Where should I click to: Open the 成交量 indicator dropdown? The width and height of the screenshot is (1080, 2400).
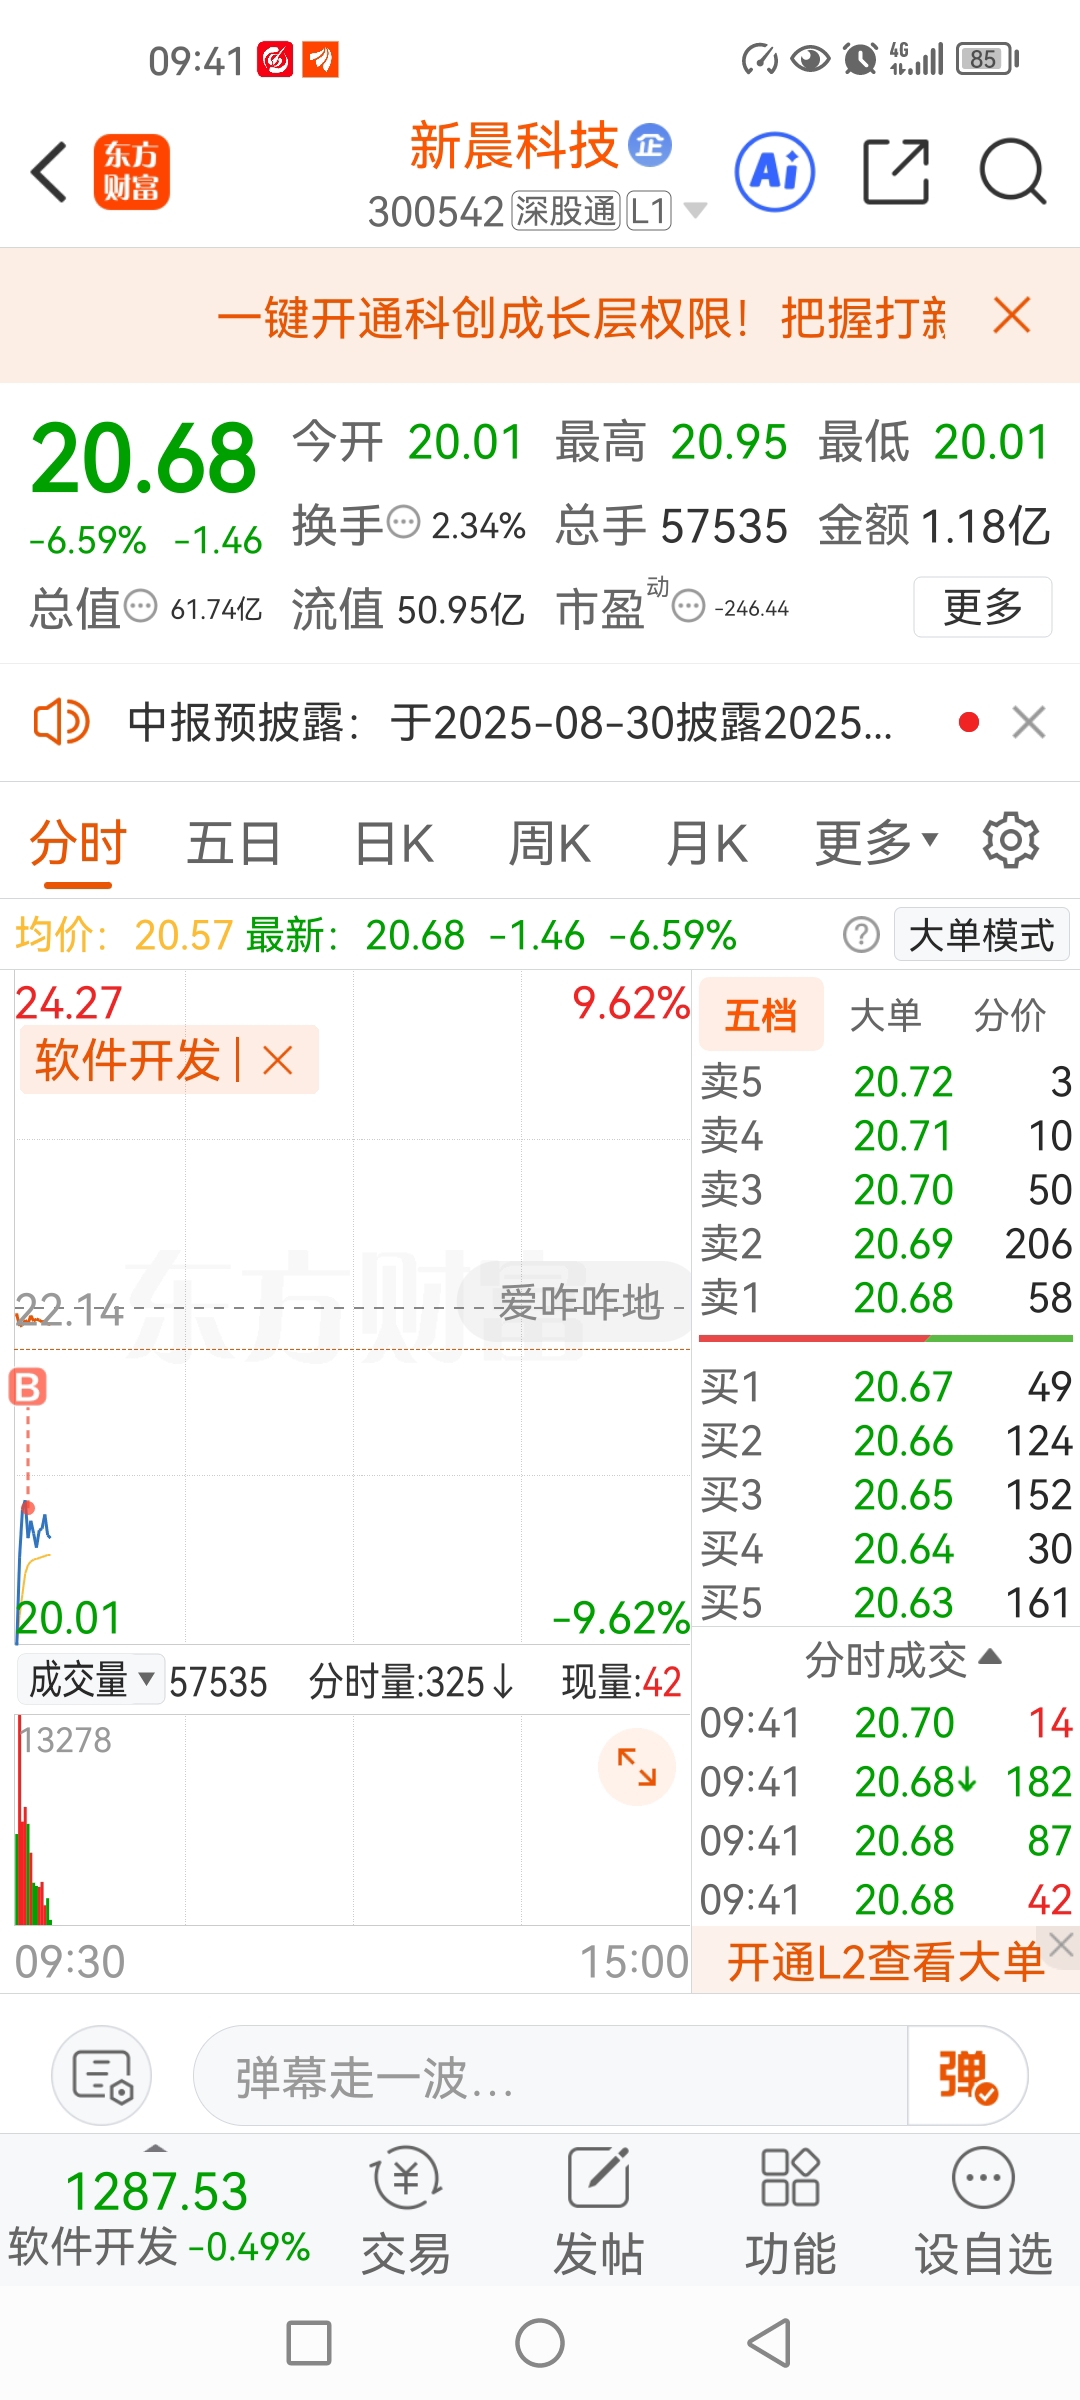tap(92, 1680)
